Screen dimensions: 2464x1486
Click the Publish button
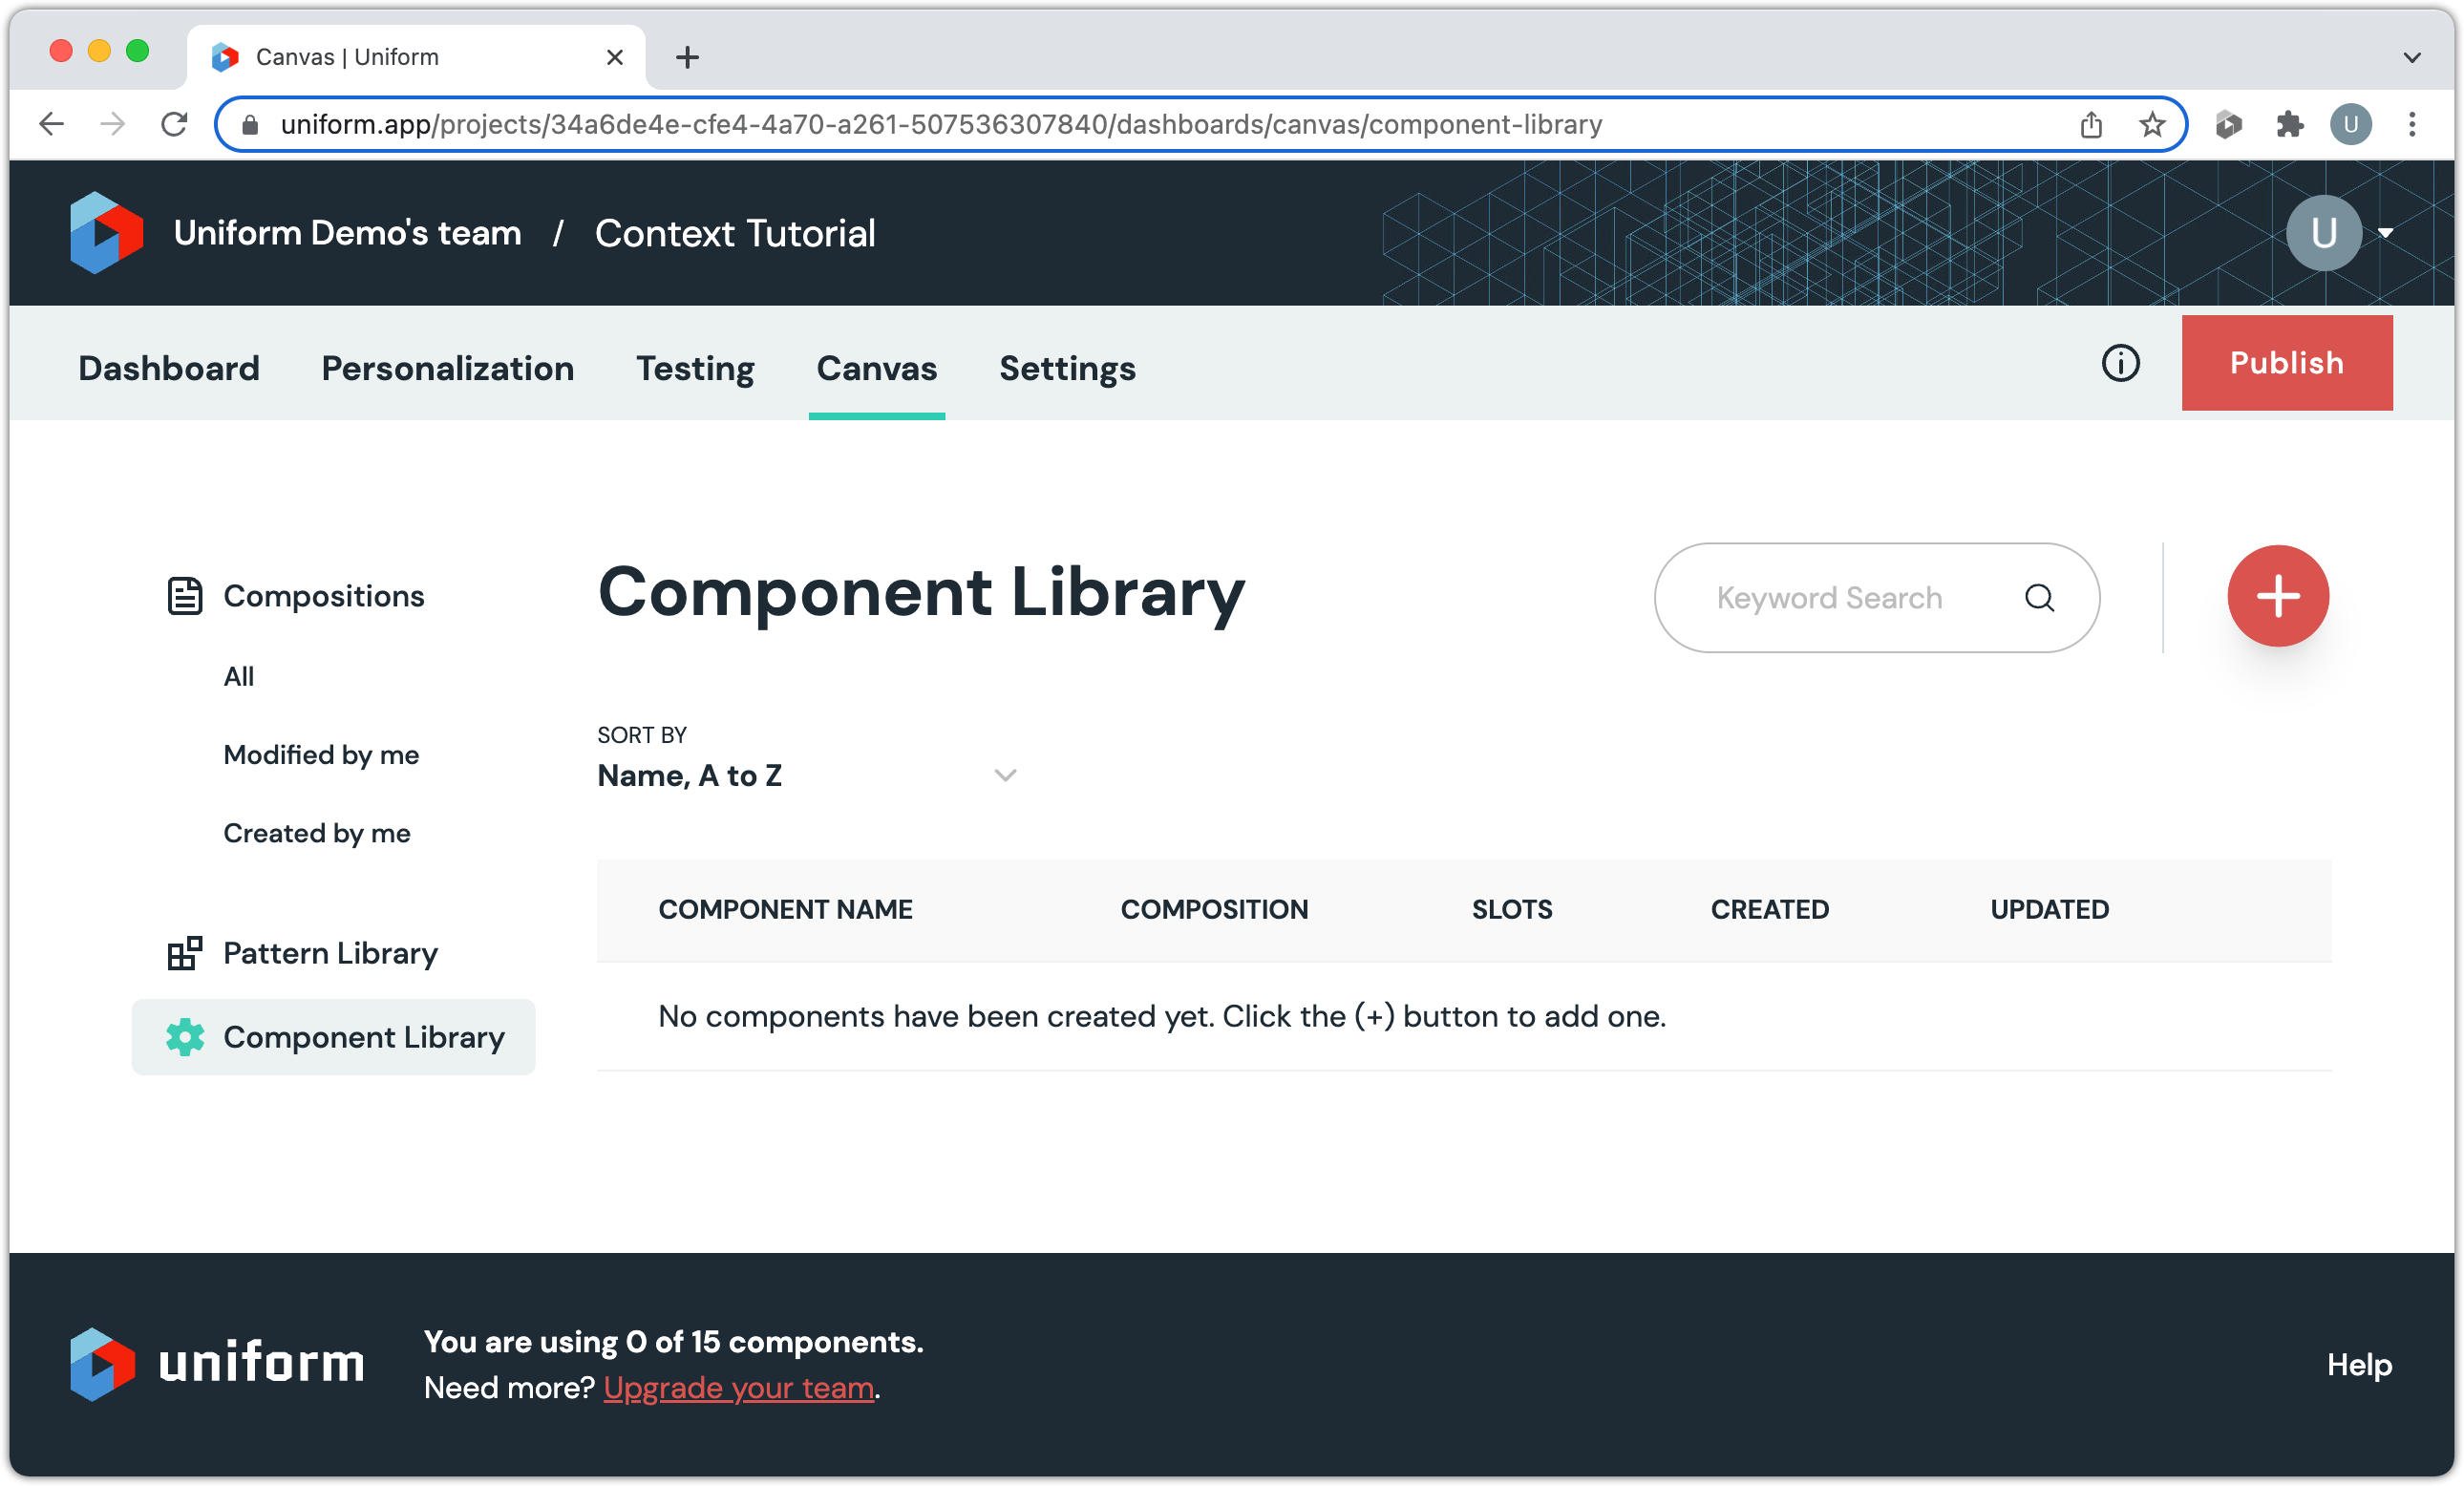click(x=2286, y=363)
